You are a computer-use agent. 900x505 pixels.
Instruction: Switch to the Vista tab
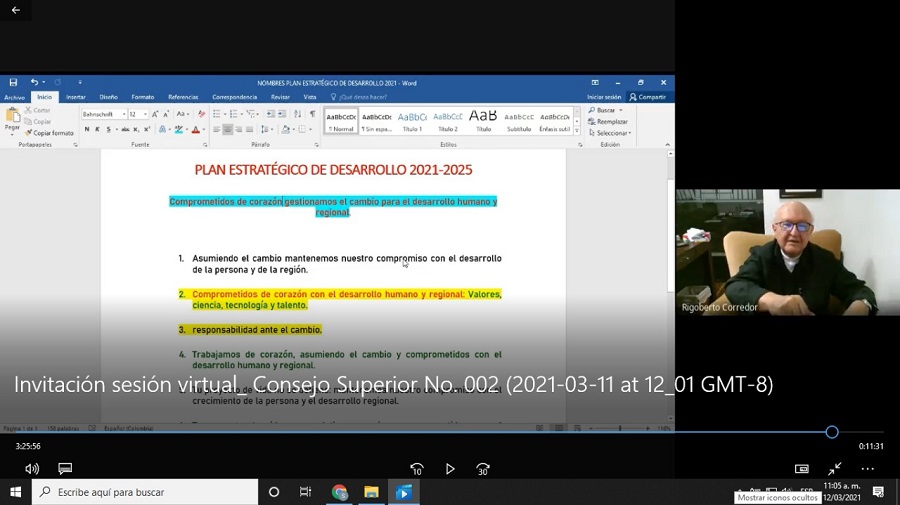310,97
